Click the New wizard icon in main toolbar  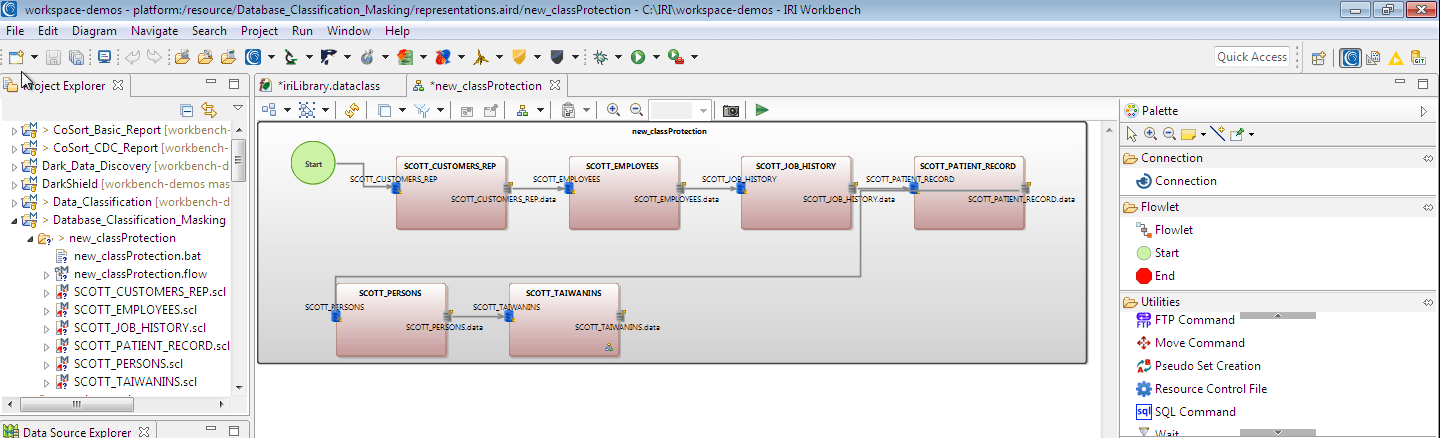[x=16, y=57]
